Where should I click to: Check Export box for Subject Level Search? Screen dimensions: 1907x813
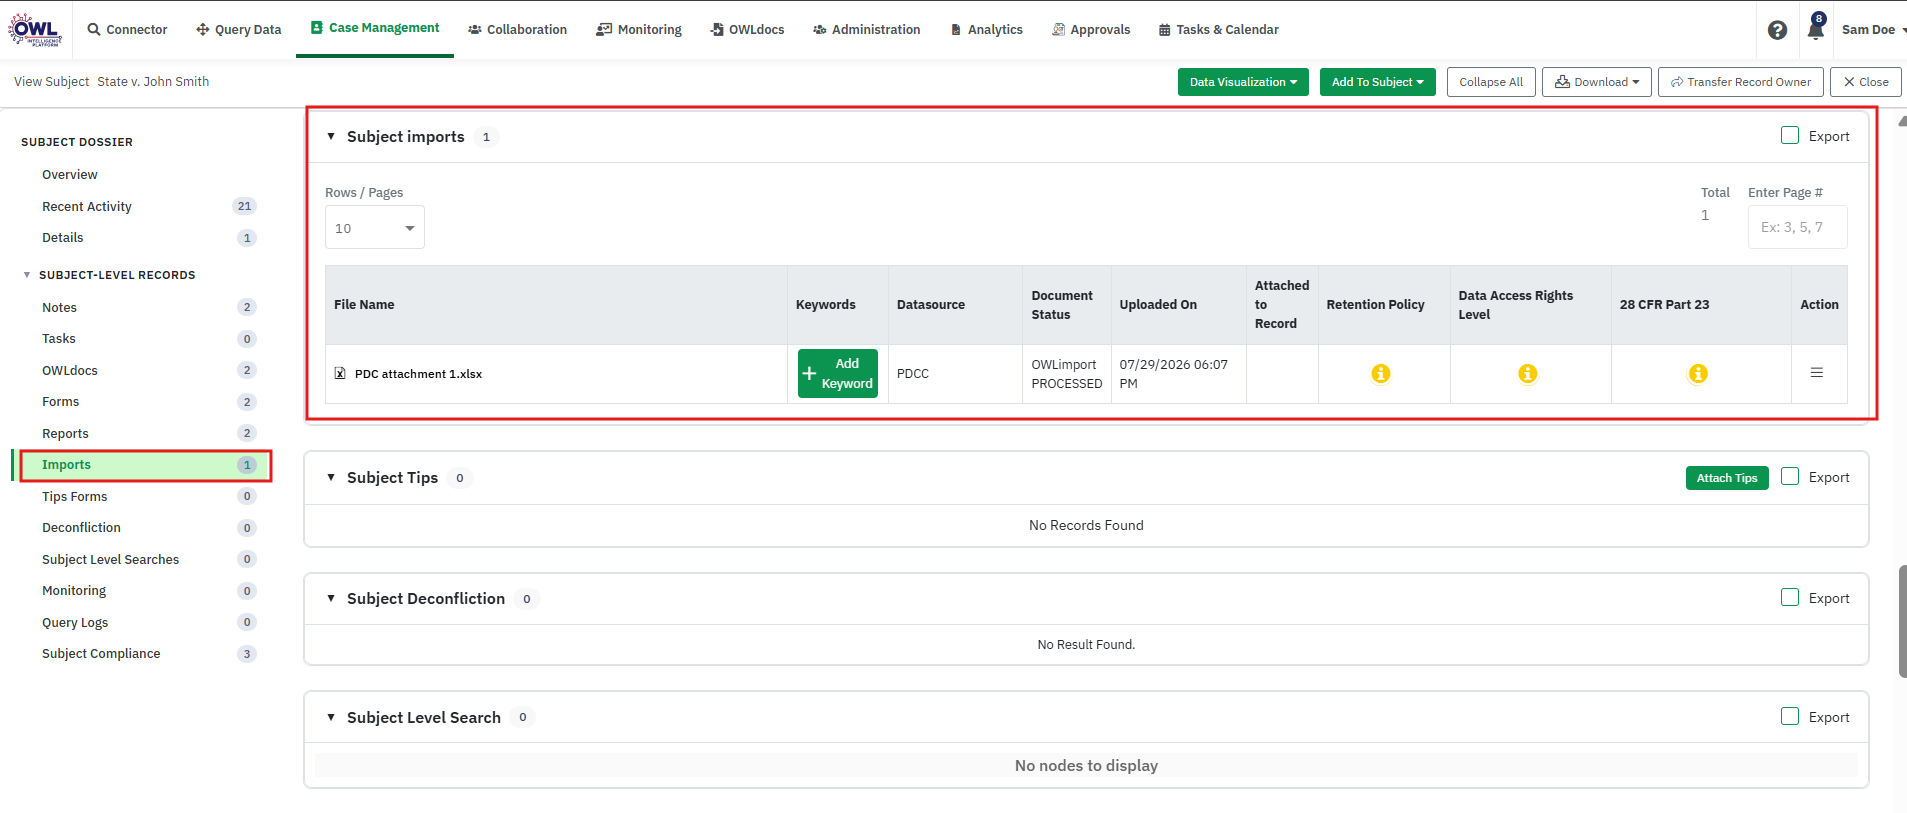(1790, 716)
